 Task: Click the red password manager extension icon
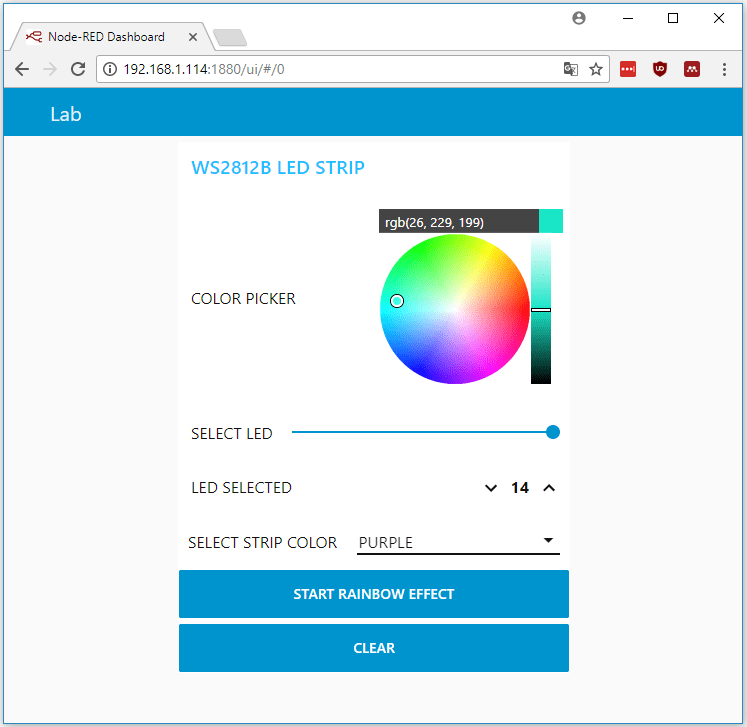coord(627,69)
